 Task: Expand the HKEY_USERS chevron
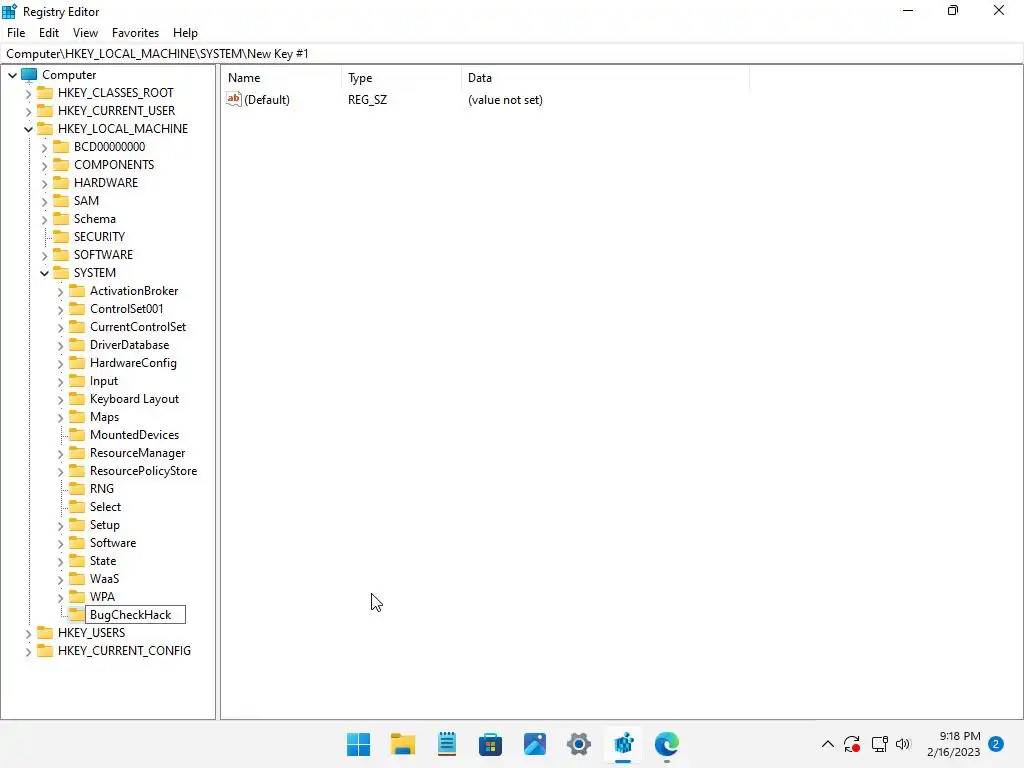pyautogui.click(x=28, y=633)
